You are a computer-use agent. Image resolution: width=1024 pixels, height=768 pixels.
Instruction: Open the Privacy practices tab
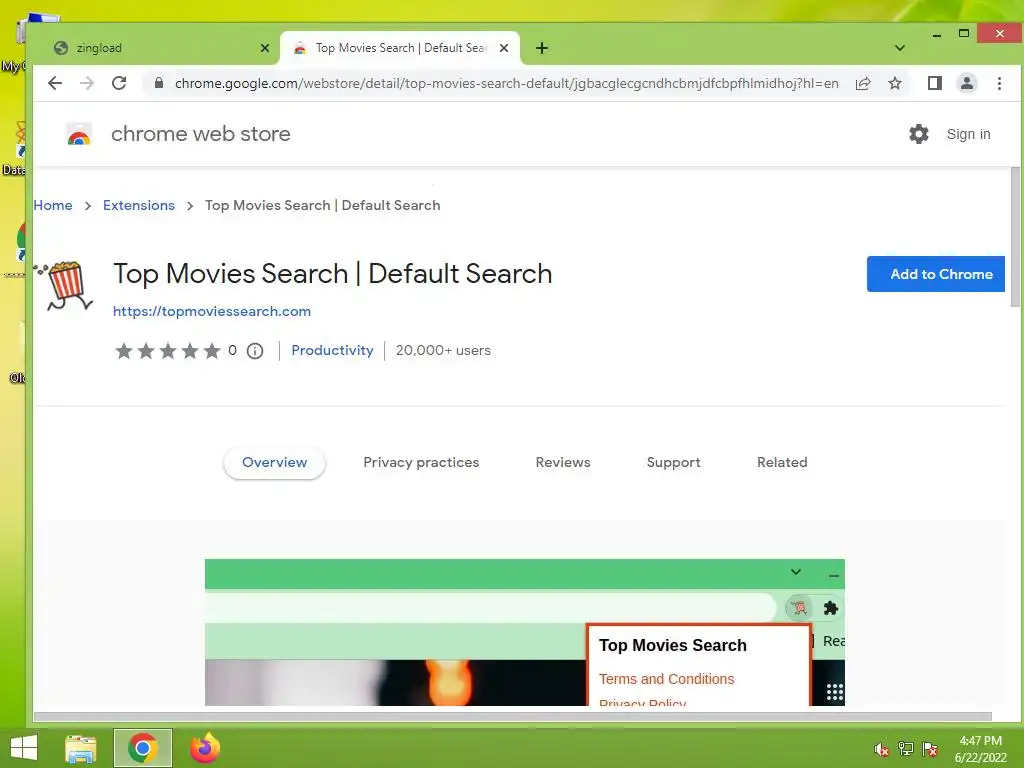tap(421, 462)
